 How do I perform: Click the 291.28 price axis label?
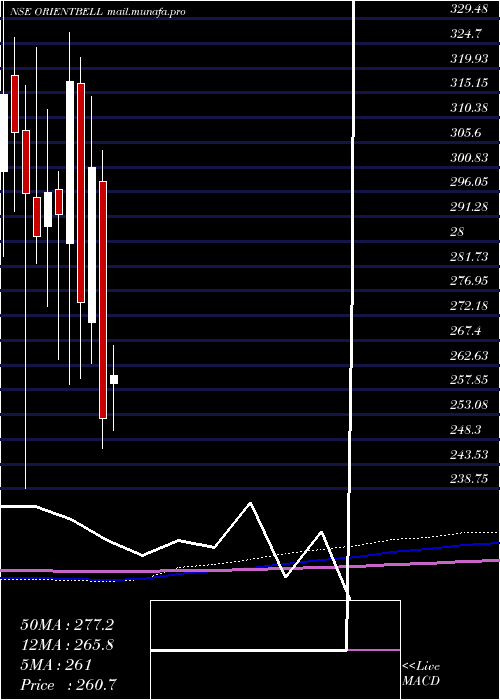pyautogui.click(x=469, y=207)
